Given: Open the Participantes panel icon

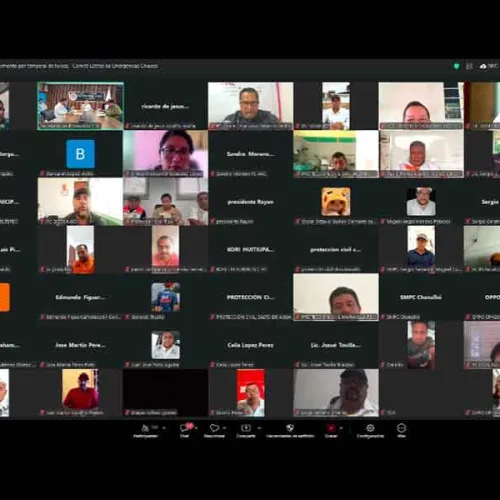Looking at the screenshot, I should (x=145, y=428).
